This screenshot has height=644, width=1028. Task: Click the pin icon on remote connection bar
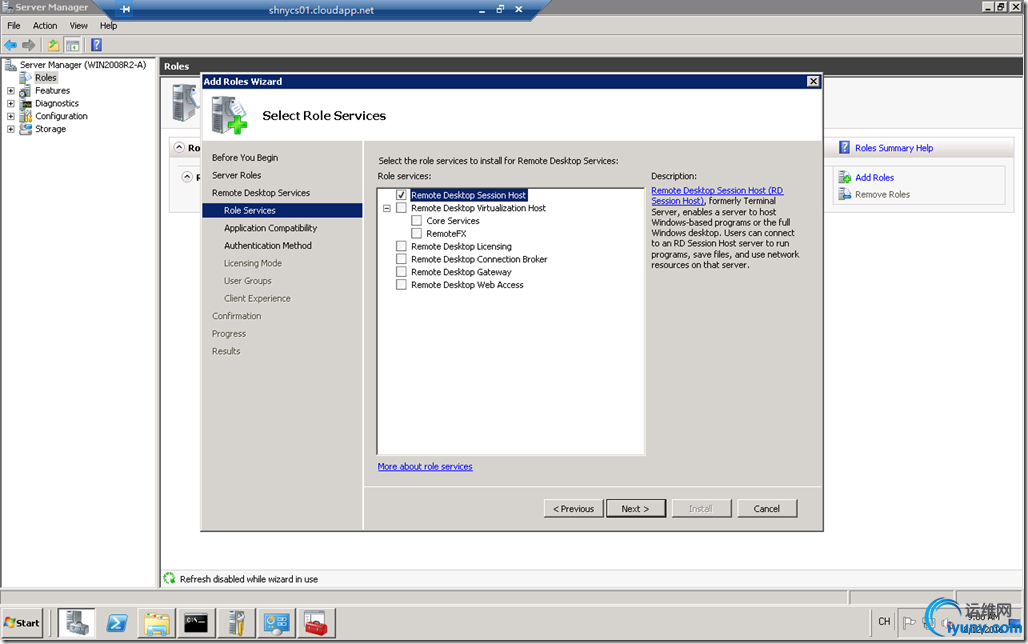tap(125, 9)
